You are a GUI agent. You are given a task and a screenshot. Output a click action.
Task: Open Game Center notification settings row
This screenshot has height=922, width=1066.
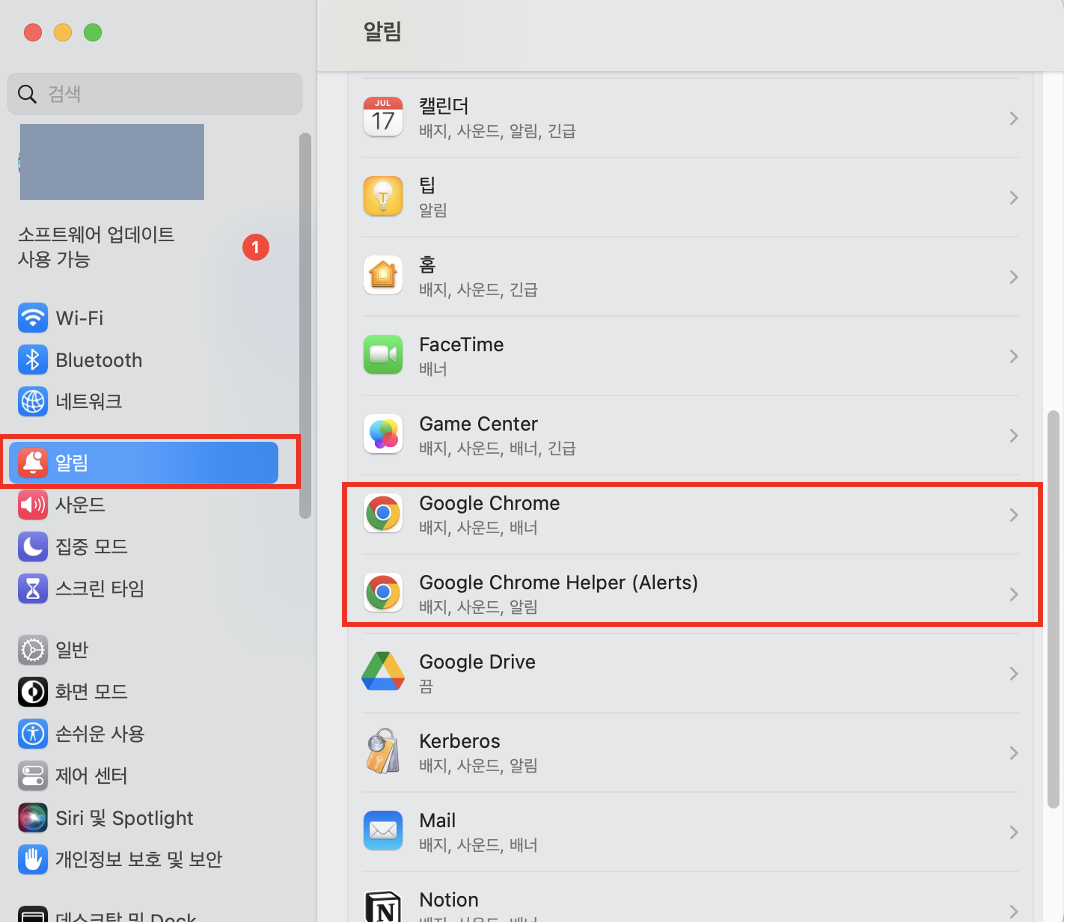pos(690,436)
